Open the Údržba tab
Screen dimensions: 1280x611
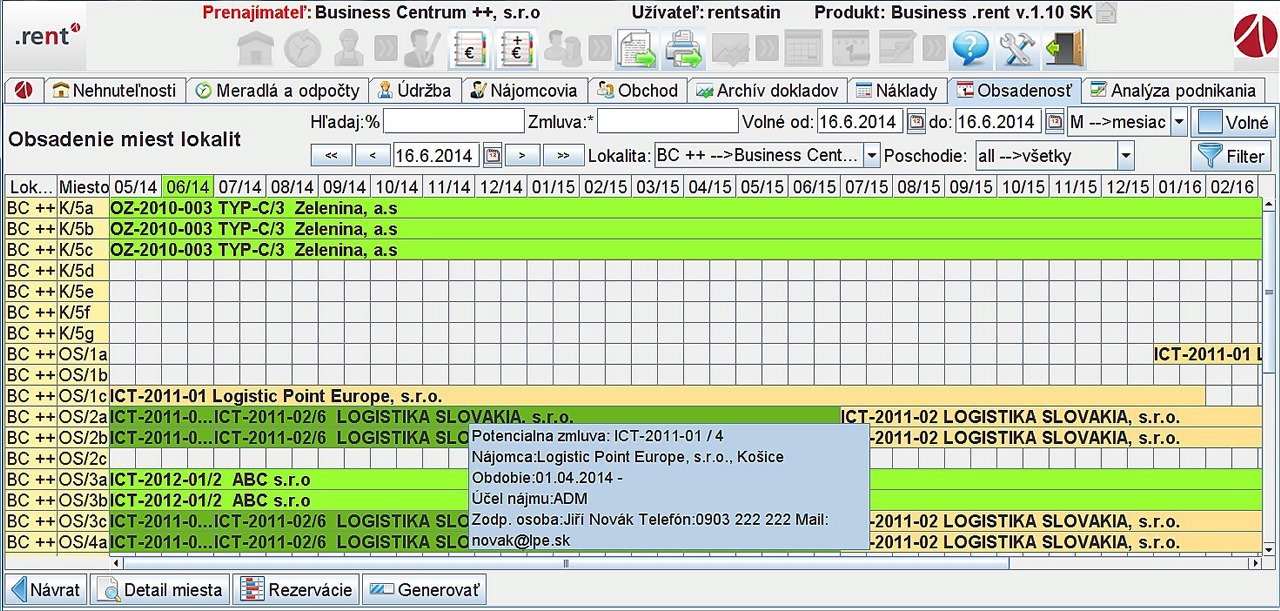coord(414,90)
